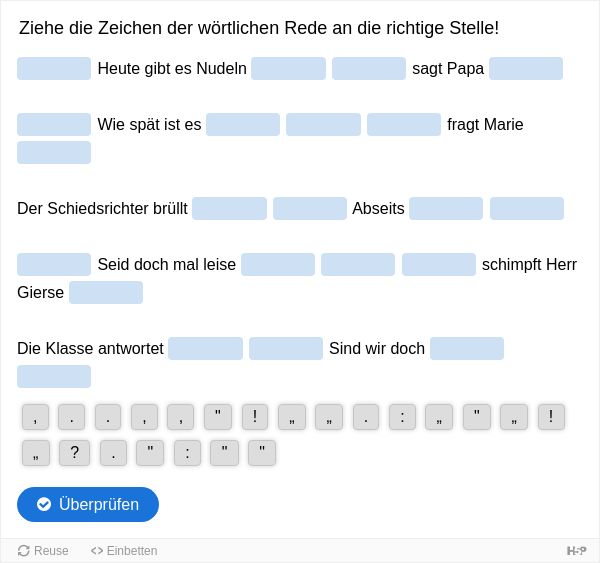Click blank before 'Wie spät ist es'

tap(54, 124)
